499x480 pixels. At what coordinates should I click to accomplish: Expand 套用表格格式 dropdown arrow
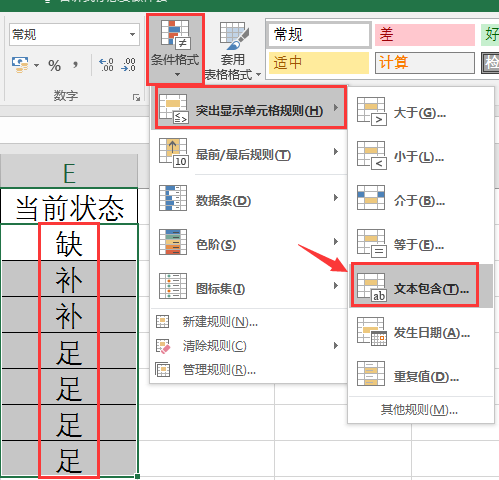coord(258,75)
